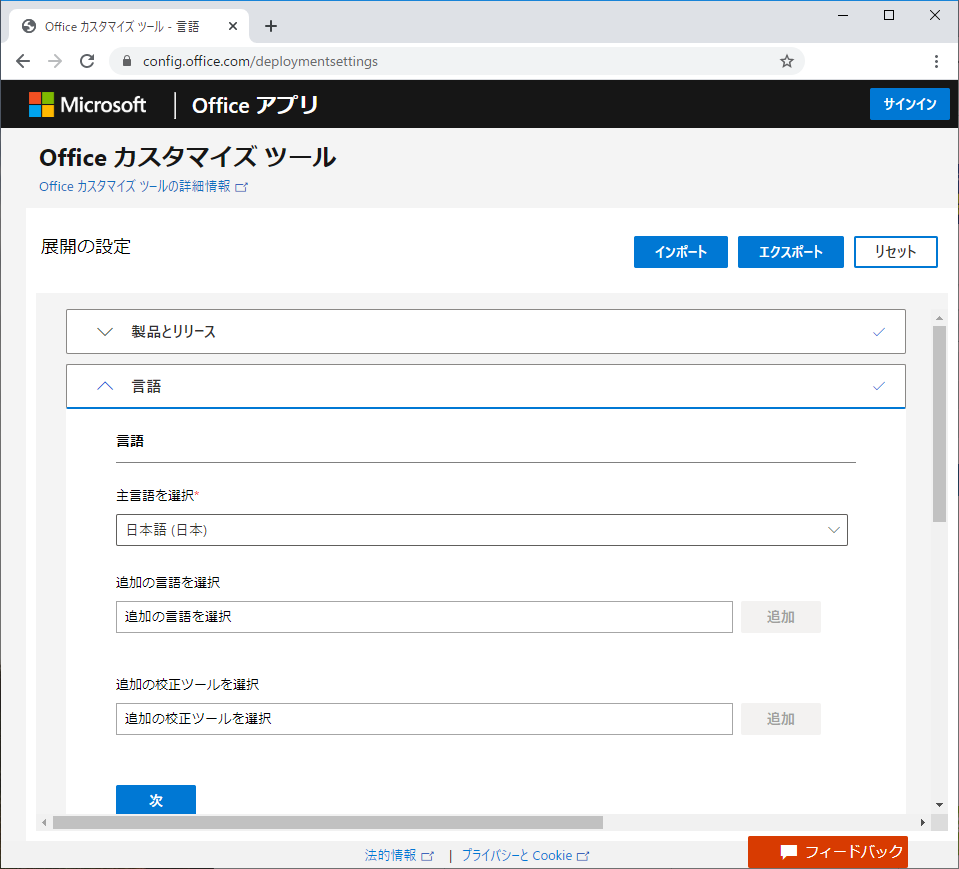Open the Office カスタマイズ ツールの詳細情報 link
Viewport: 959px width, 869px height.
coord(143,187)
